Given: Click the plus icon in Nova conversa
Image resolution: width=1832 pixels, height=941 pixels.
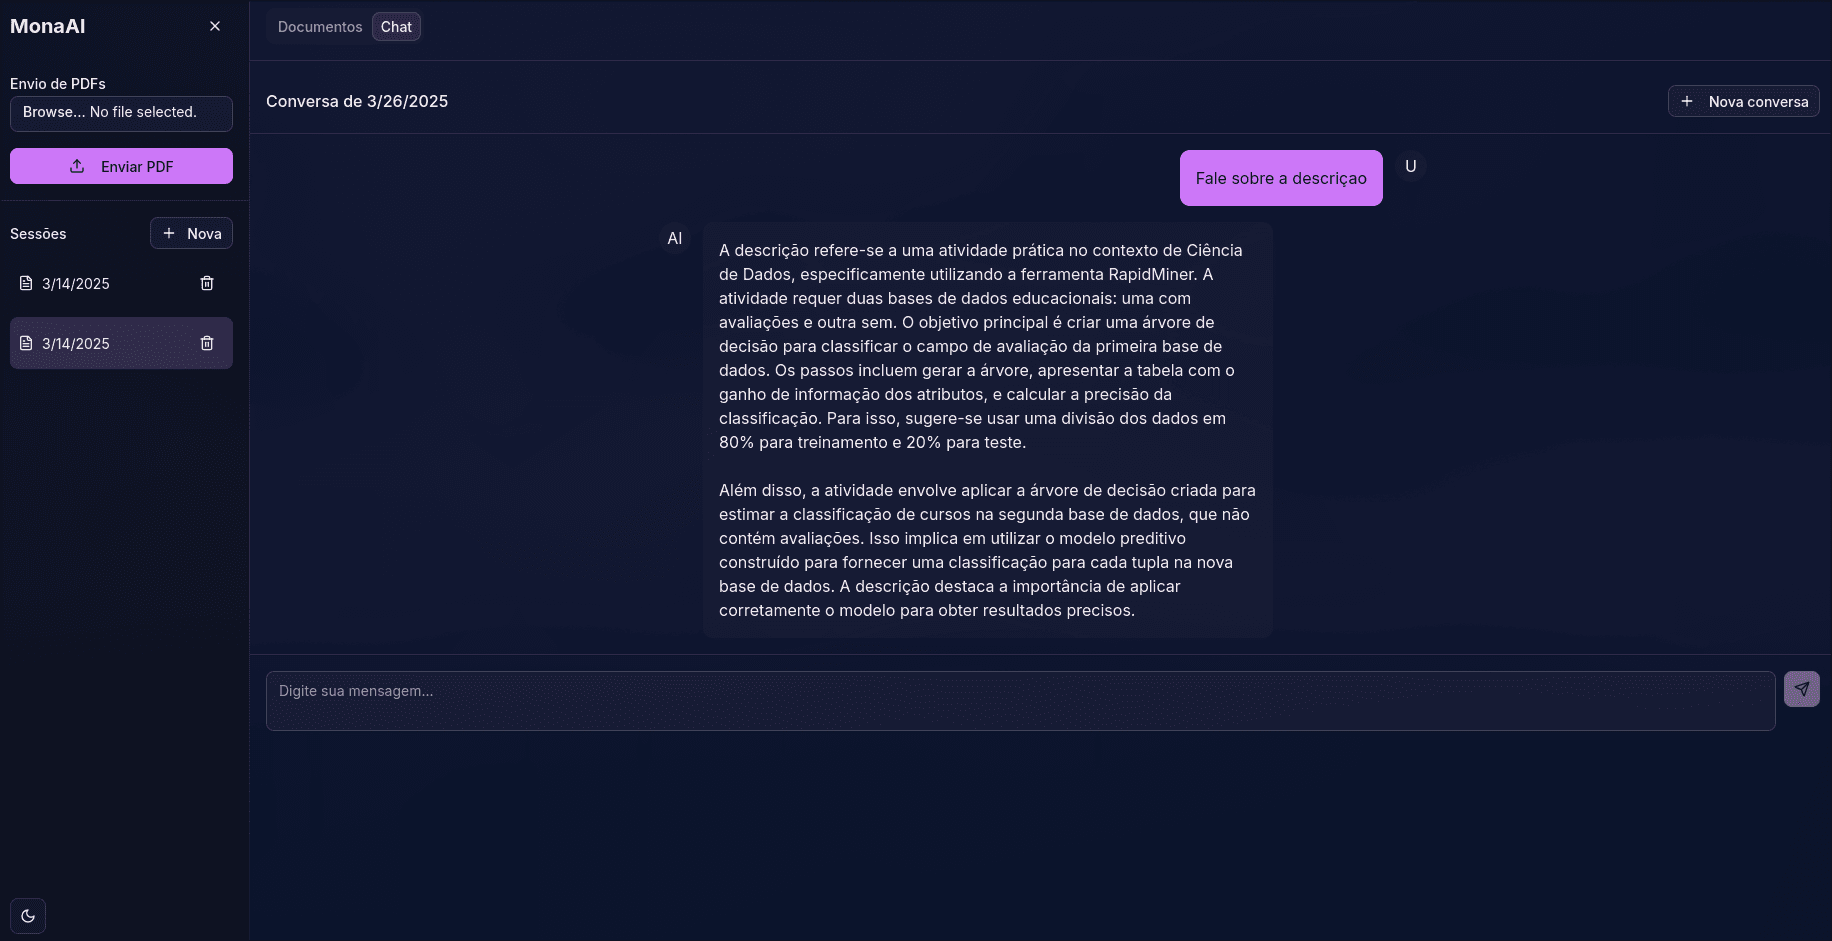Looking at the screenshot, I should (1687, 101).
